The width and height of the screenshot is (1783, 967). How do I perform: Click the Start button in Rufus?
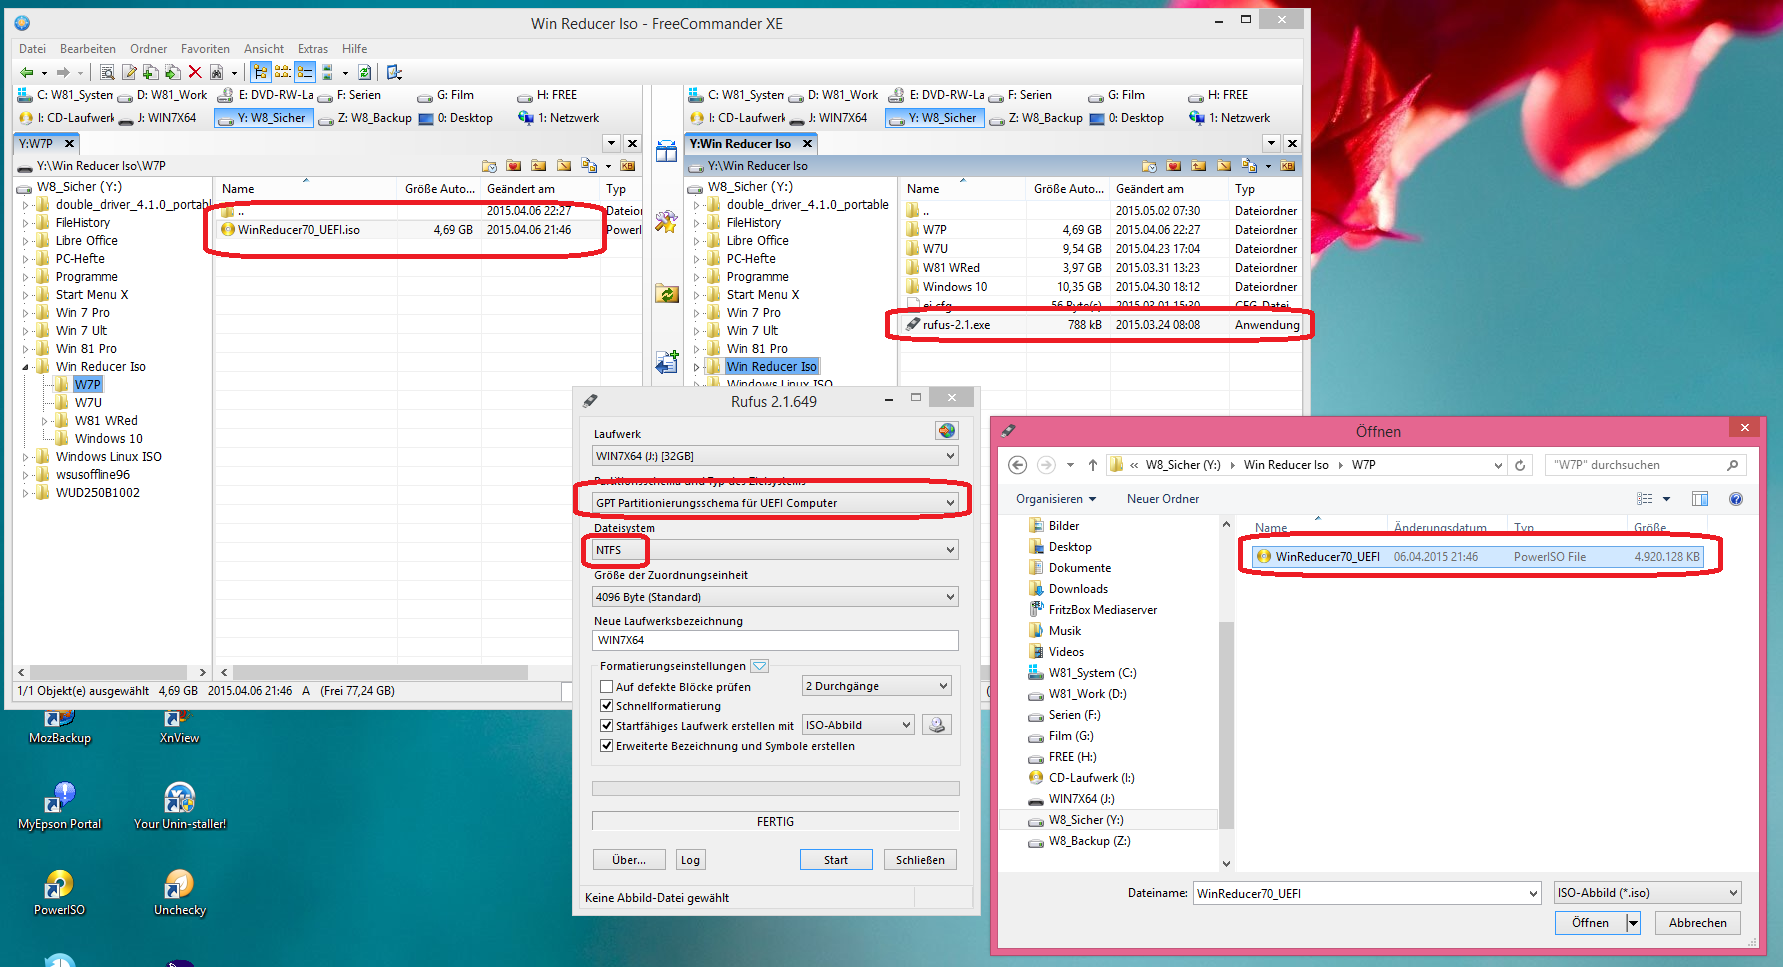click(836, 860)
